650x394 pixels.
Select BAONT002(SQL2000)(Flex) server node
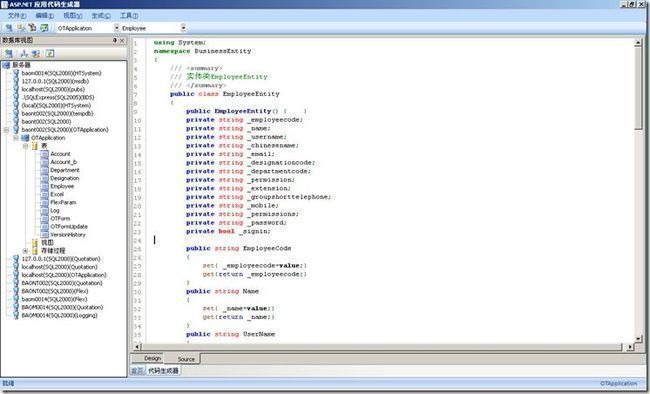pos(55,291)
